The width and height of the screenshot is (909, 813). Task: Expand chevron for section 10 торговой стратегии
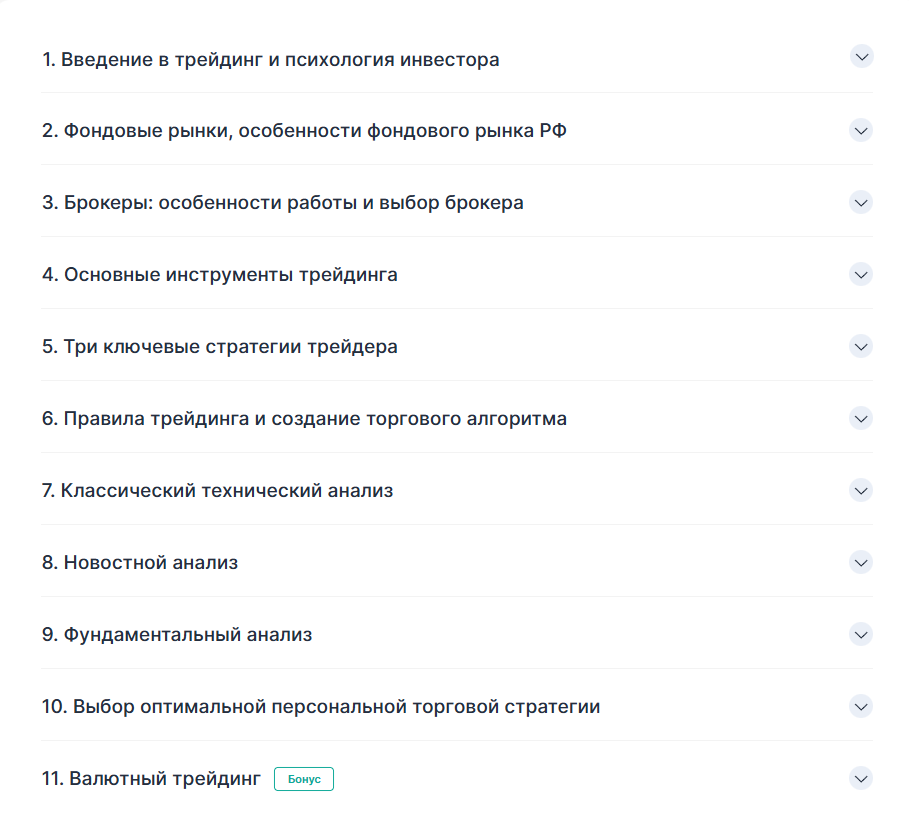pyautogui.click(x=861, y=706)
